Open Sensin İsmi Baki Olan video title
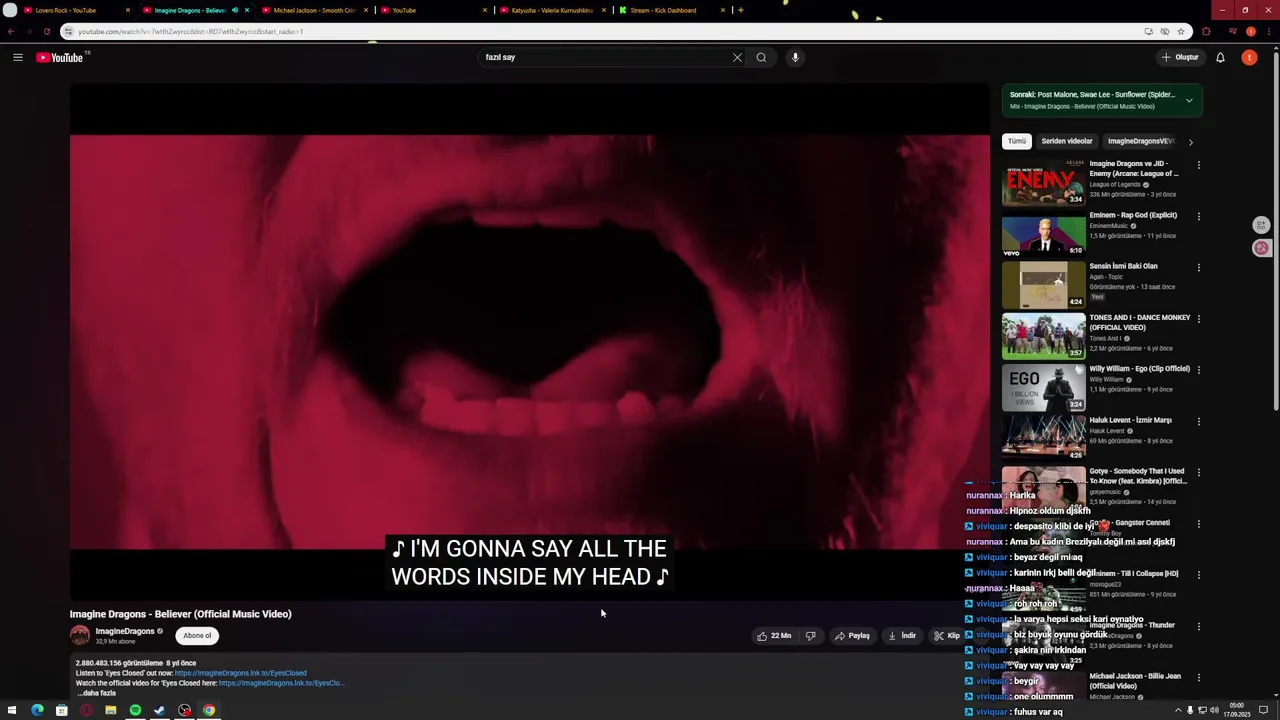 click(x=1123, y=266)
